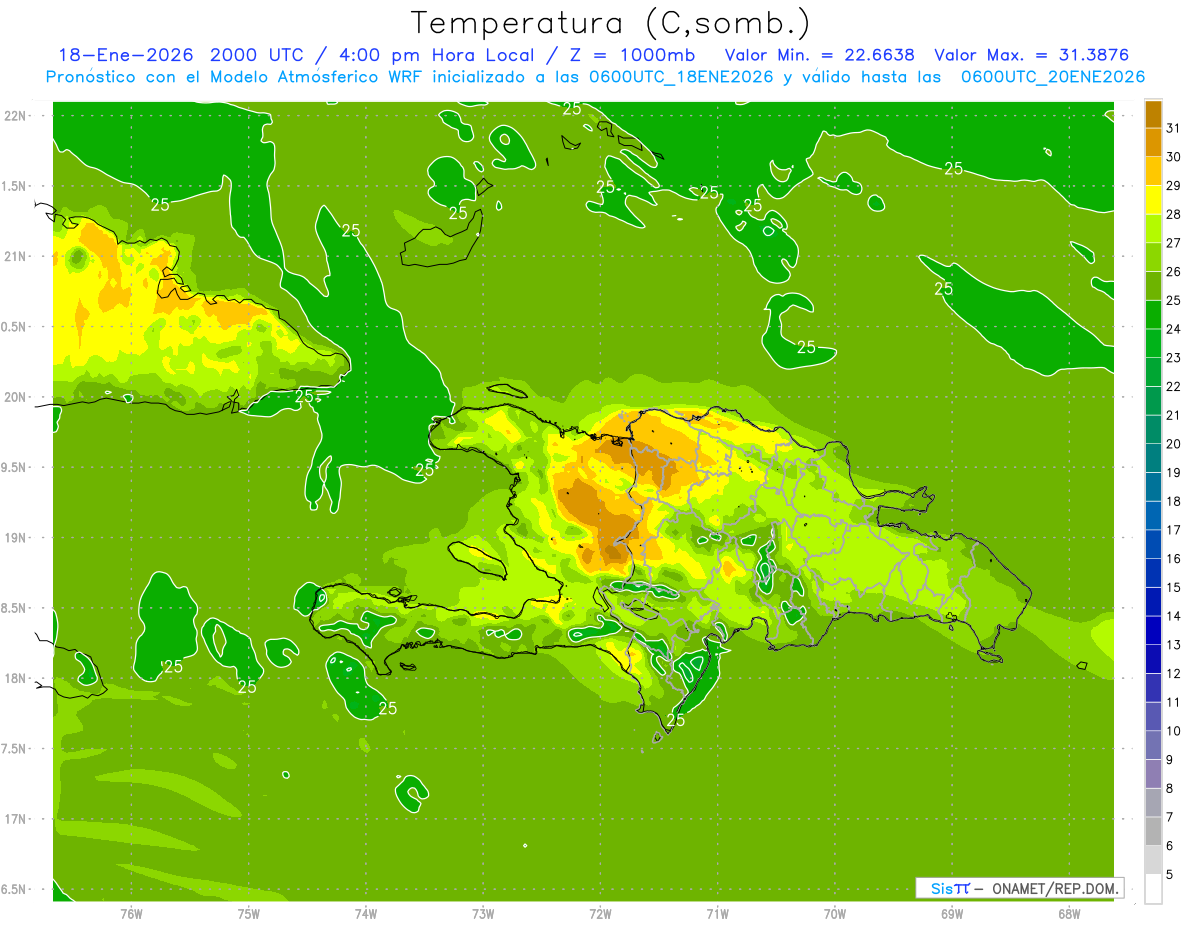This screenshot has width=1200, height=927.
Task: Select the dark blue legend swatch between 13 and 14
Action: pos(1153,630)
